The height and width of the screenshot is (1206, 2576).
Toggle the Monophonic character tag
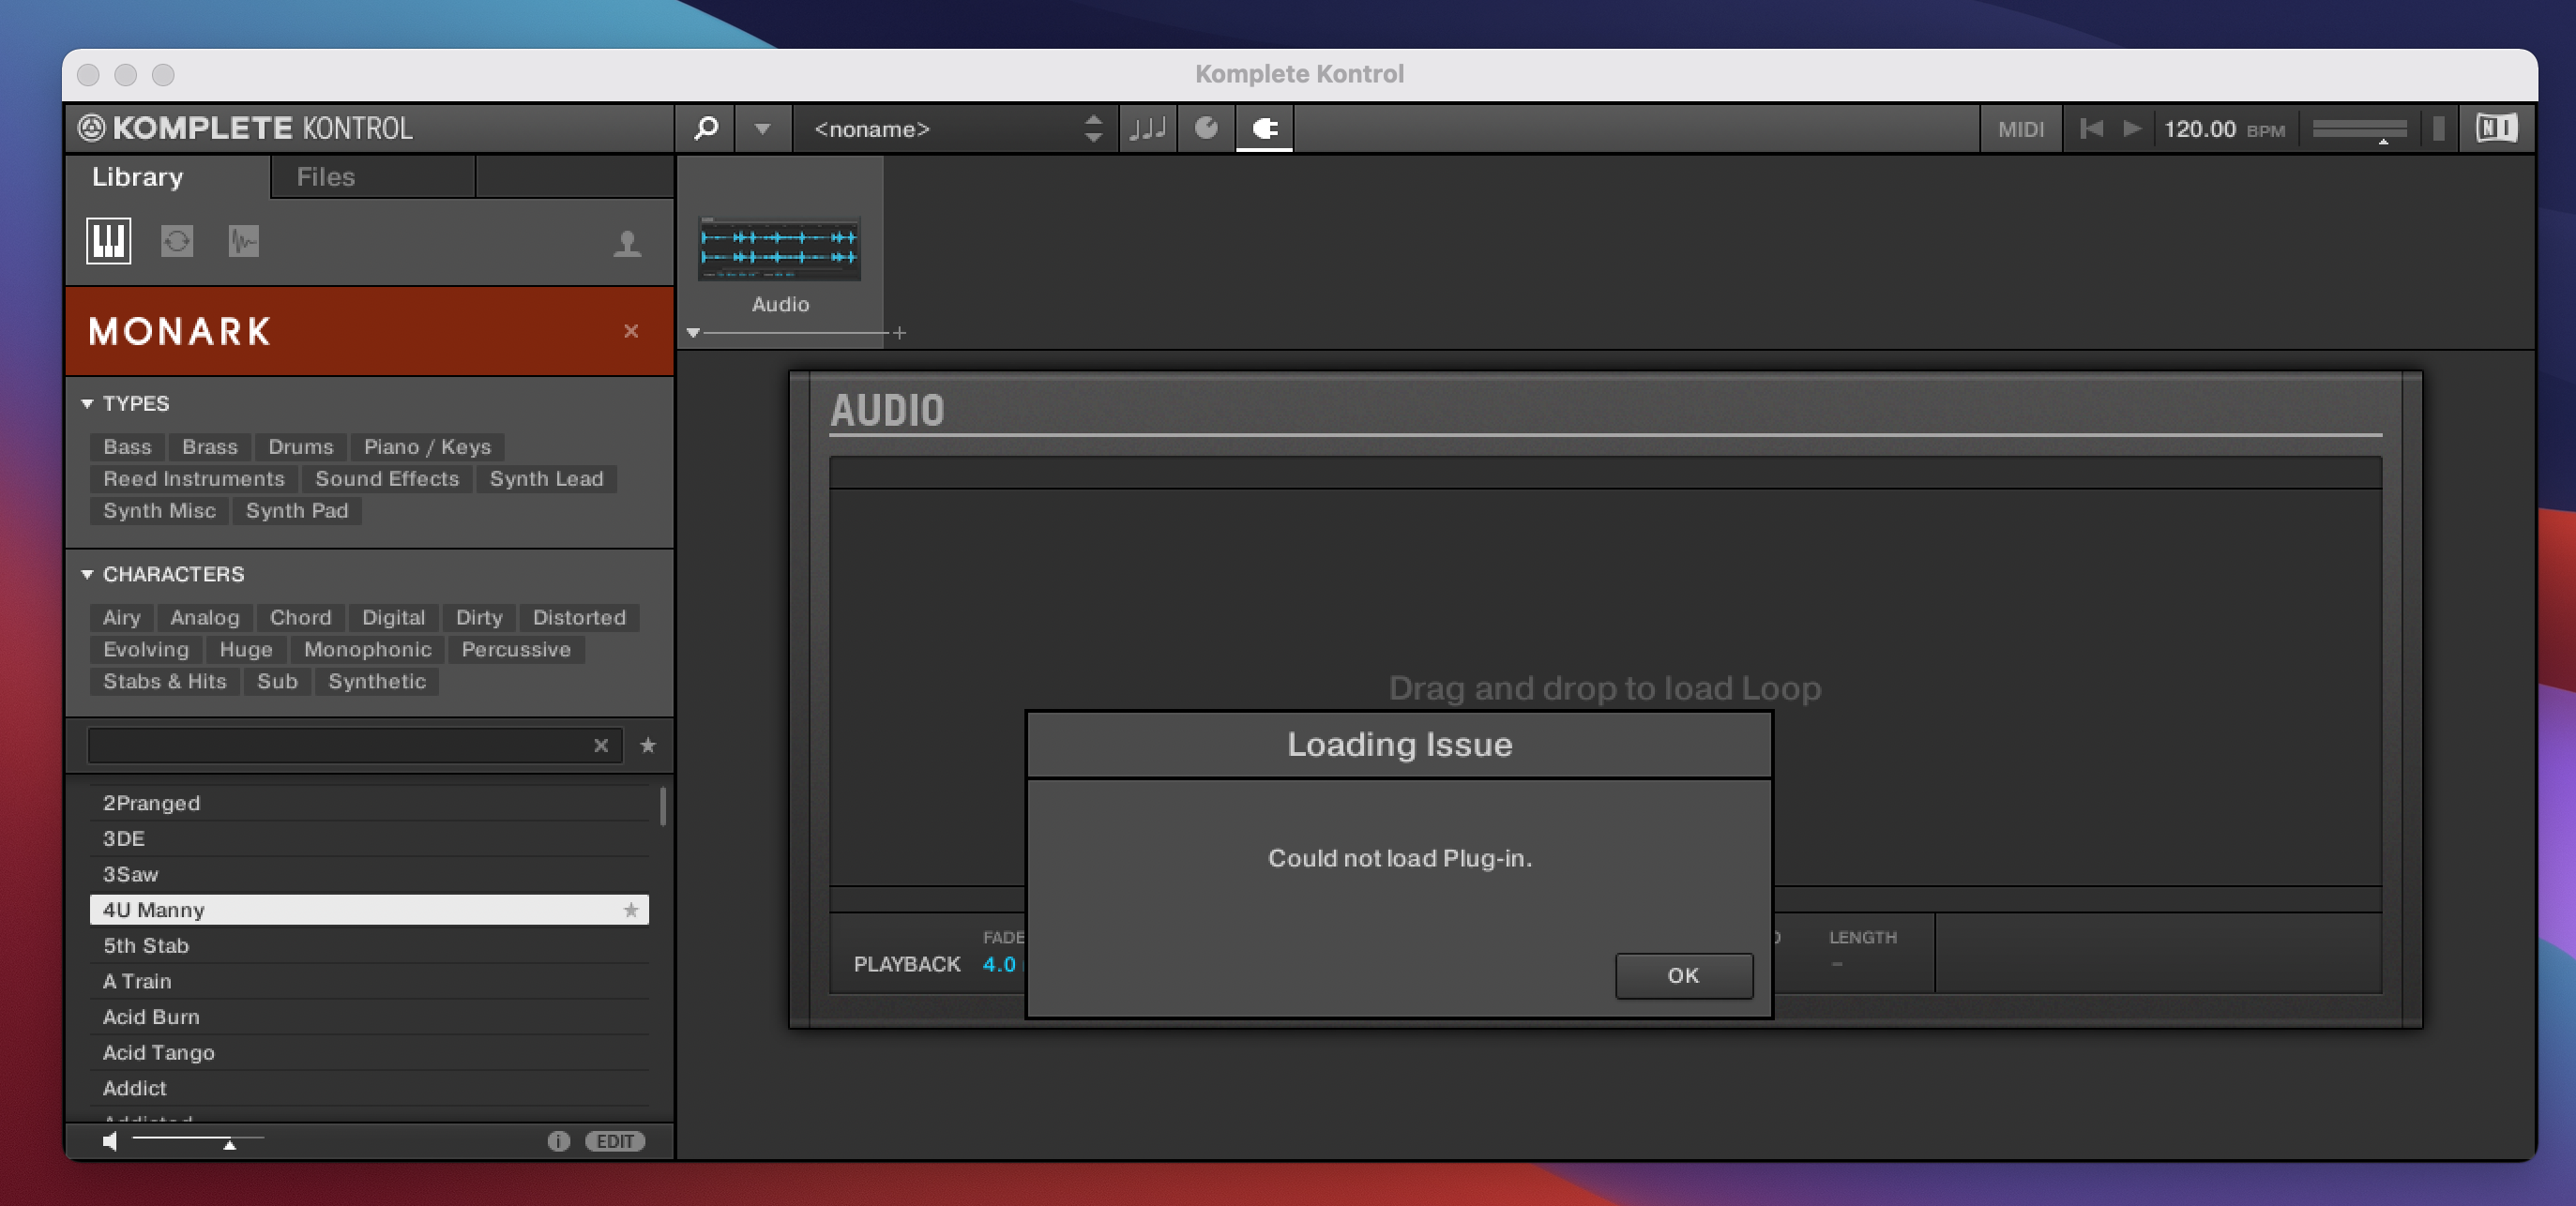(367, 649)
